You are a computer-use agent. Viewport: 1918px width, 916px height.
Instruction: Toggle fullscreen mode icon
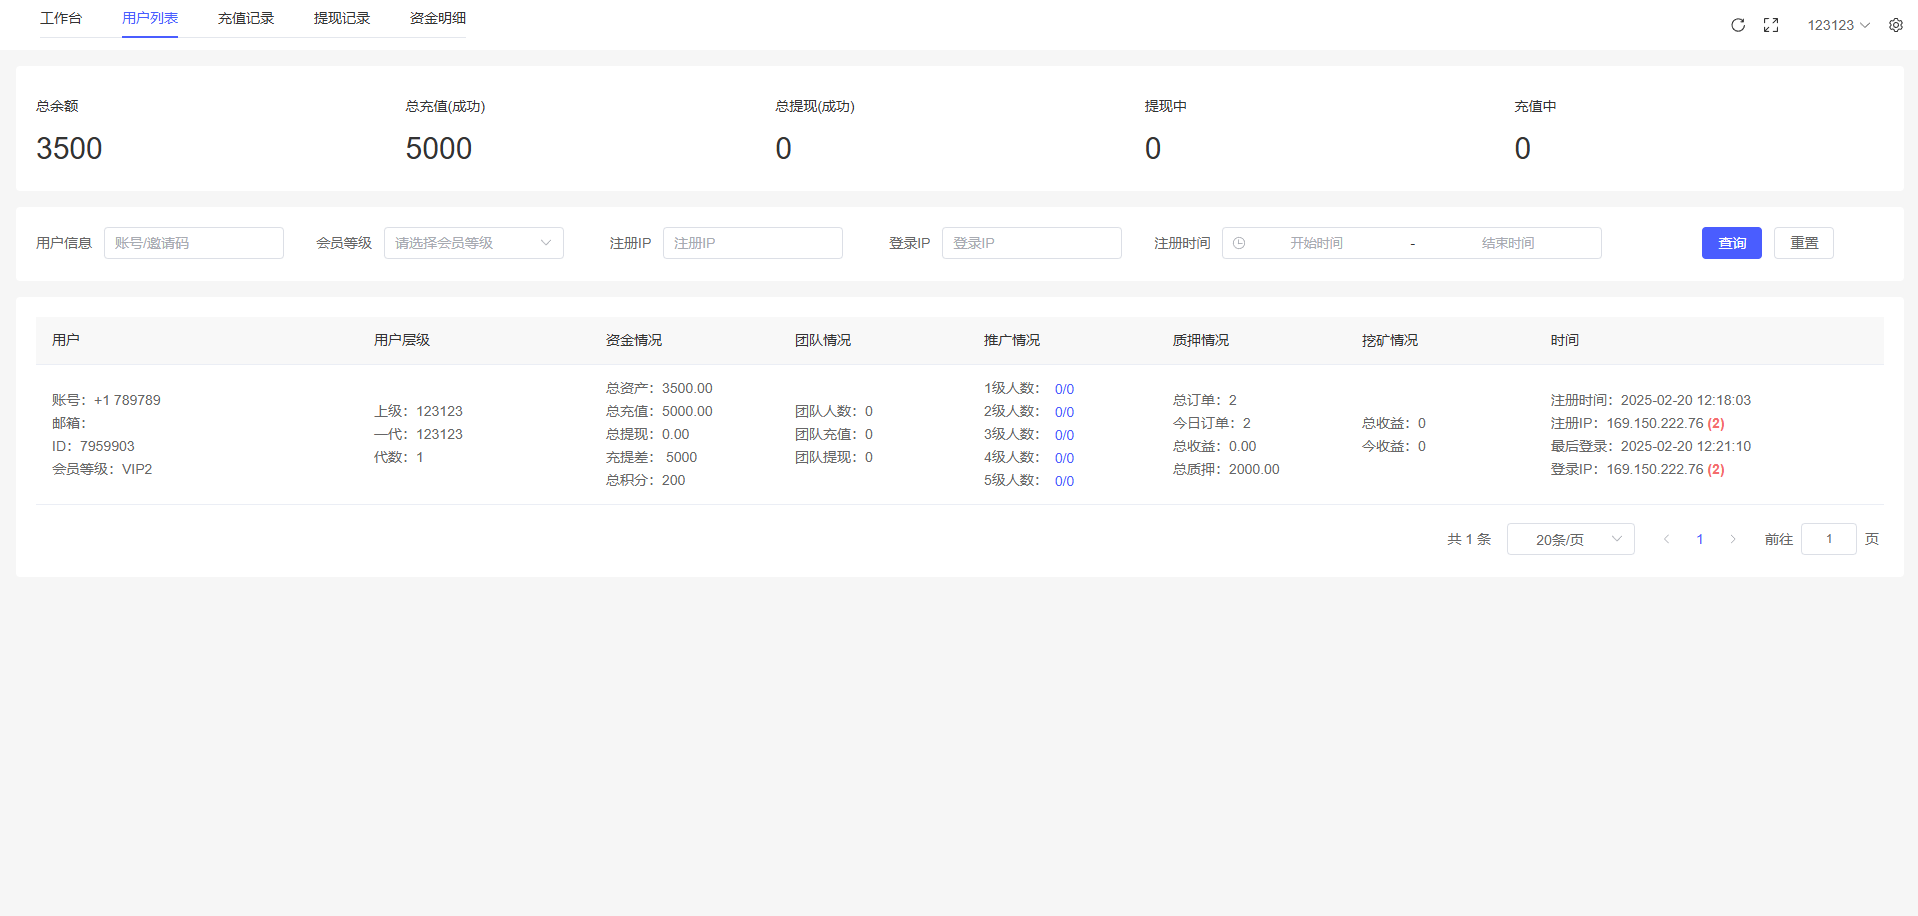coord(1771,25)
